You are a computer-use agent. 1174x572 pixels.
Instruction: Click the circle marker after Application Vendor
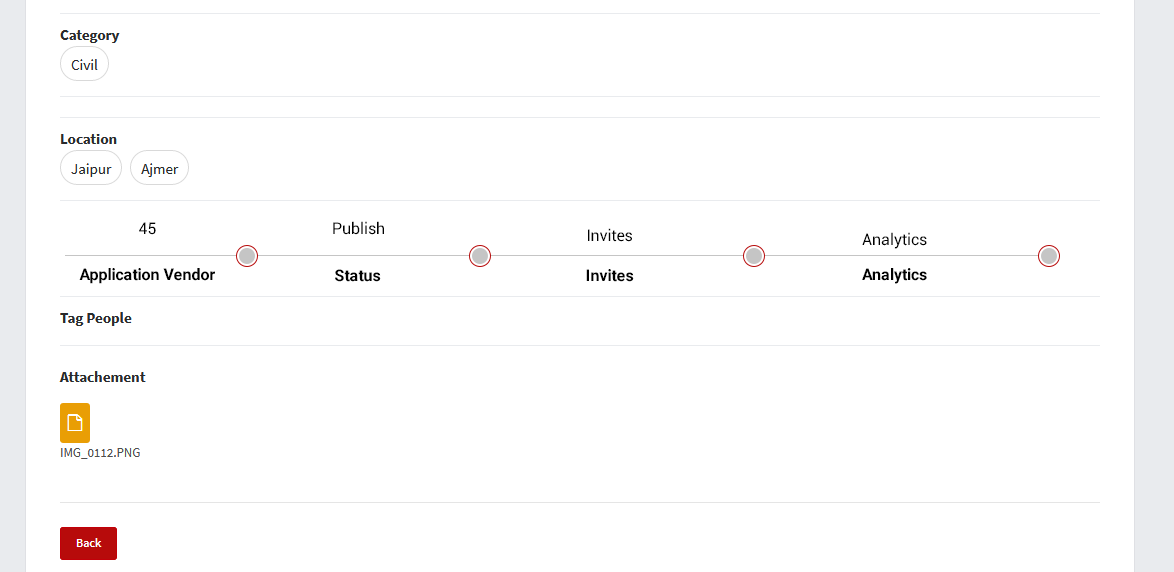[247, 256]
